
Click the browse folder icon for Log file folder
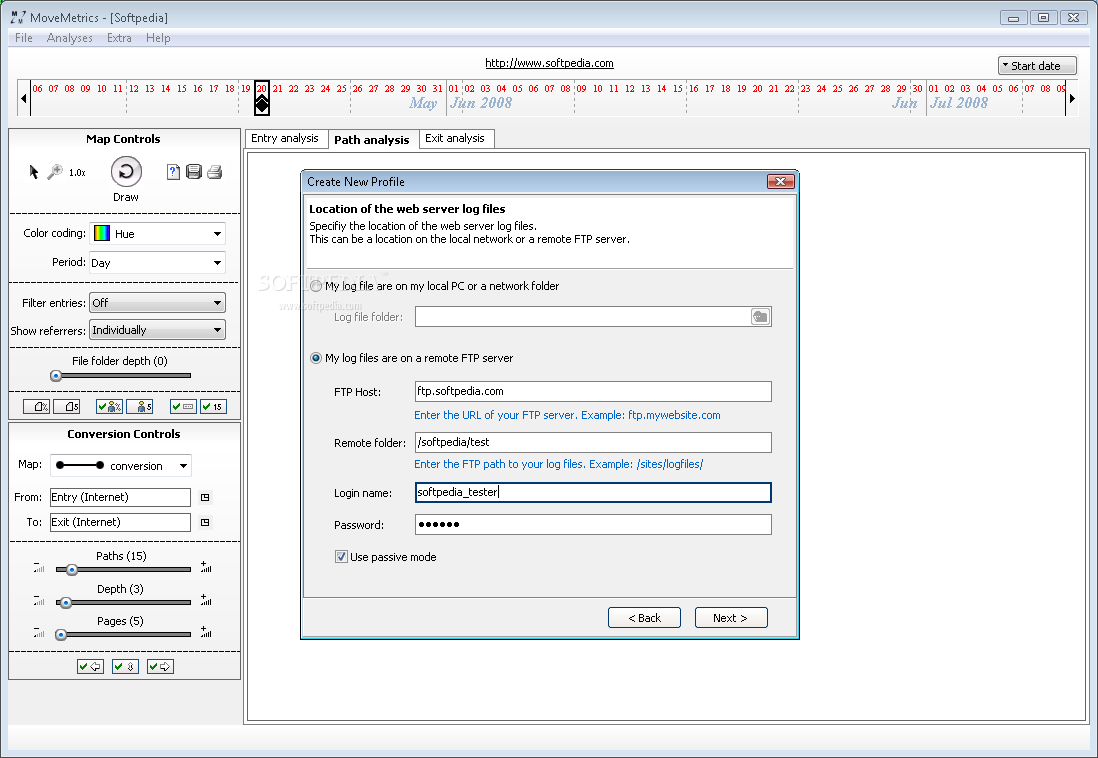click(760, 317)
